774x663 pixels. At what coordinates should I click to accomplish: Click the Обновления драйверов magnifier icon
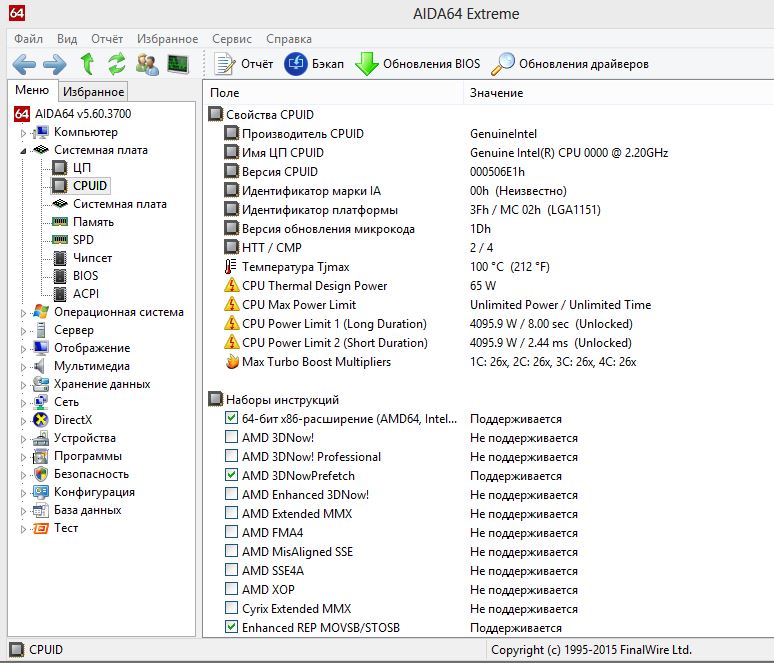(503, 64)
